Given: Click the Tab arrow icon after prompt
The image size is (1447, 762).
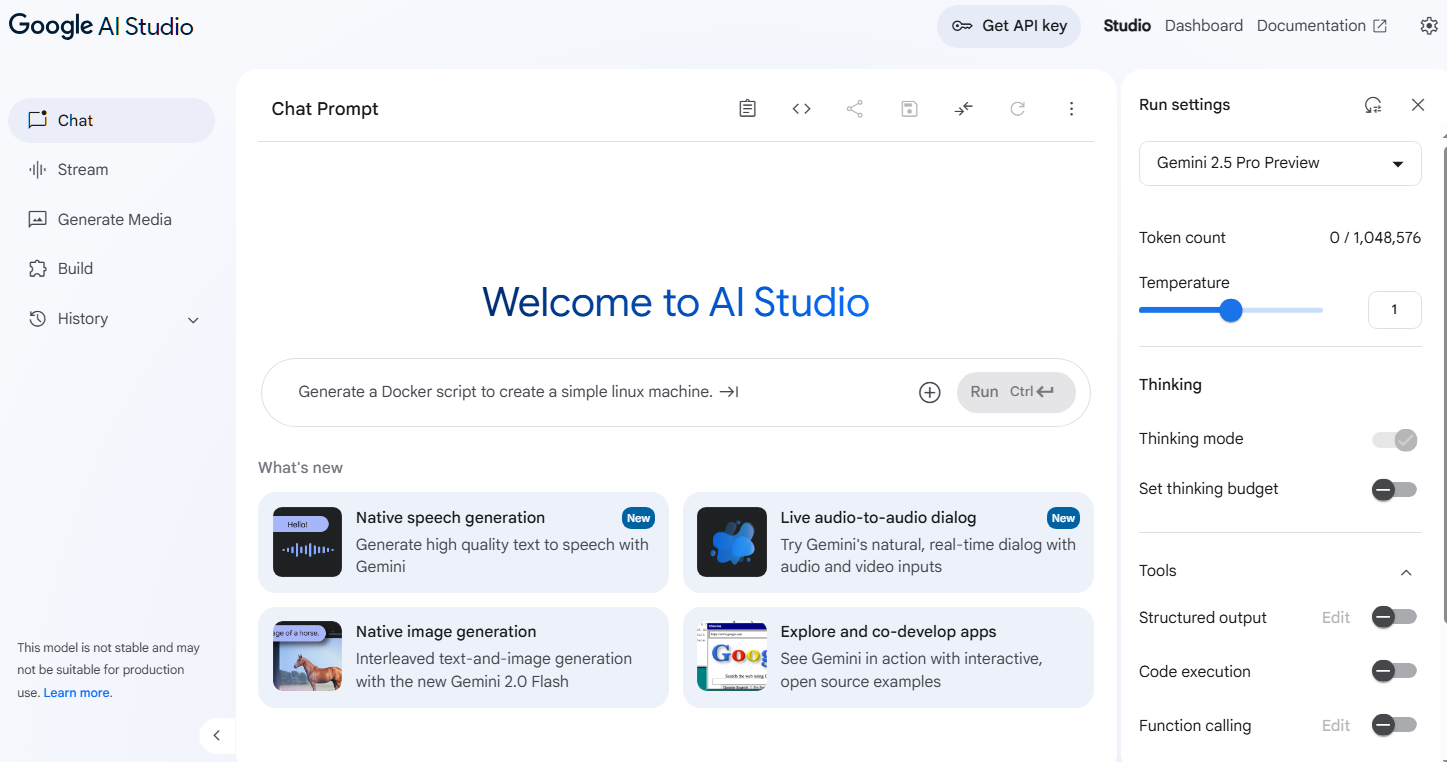Looking at the screenshot, I should coord(729,392).
